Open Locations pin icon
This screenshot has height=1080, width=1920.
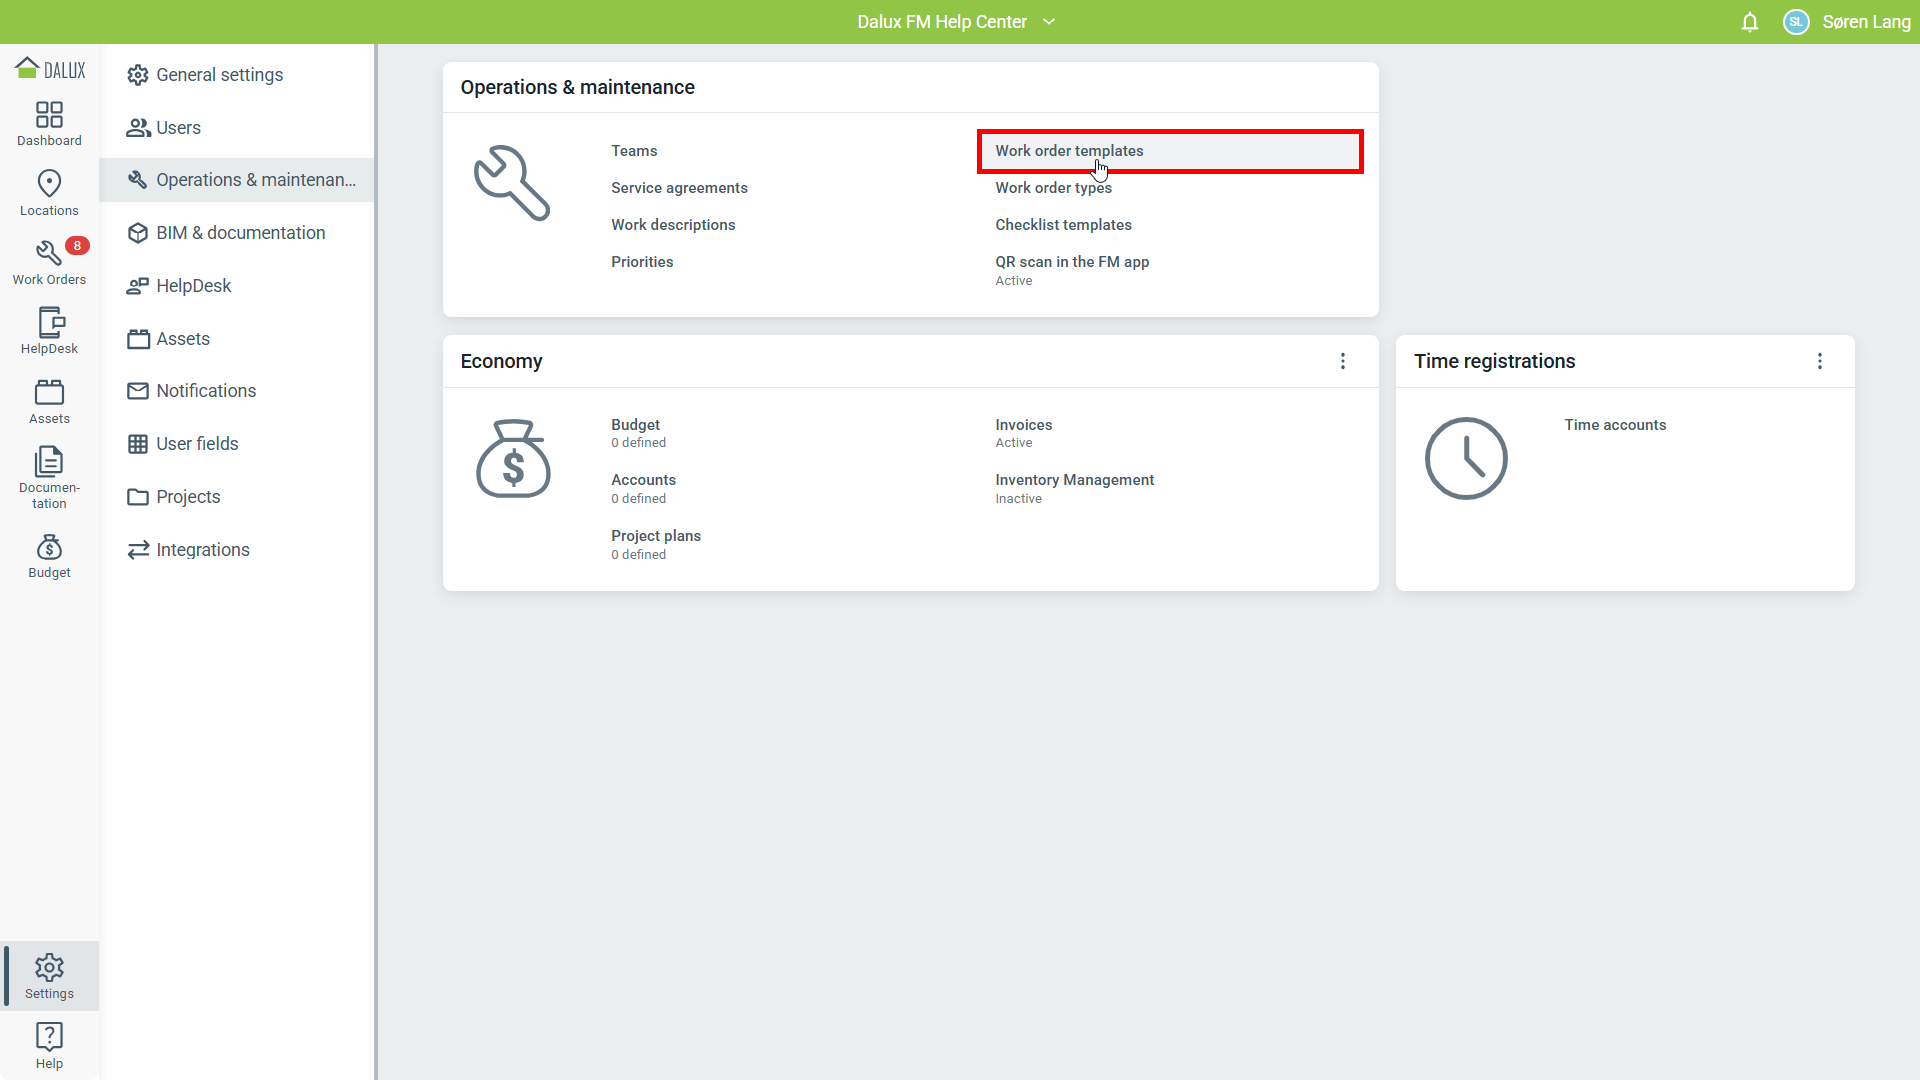coord(49,193)
